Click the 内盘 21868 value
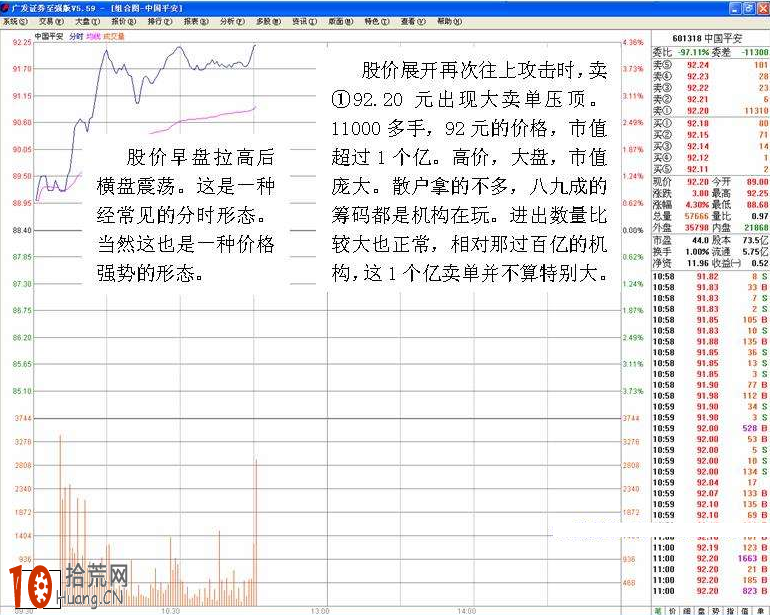The height and width of the screenshot is (615, 770). (756, 227)
